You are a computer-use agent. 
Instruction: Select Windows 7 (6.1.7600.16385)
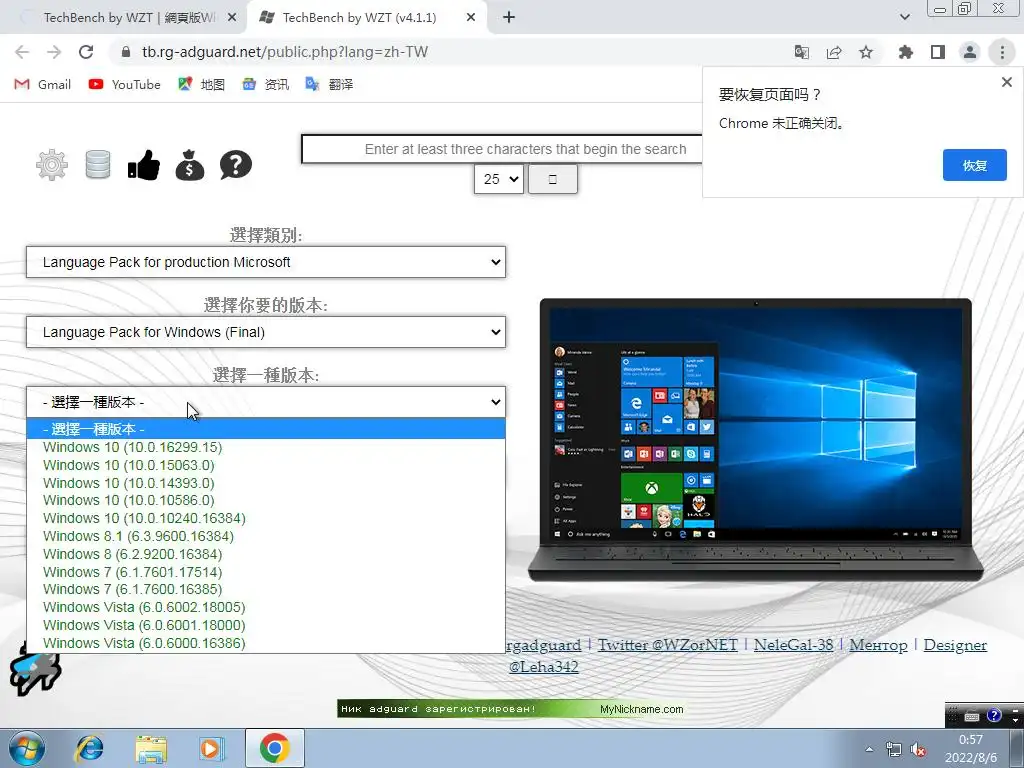[x=266, y=589]
